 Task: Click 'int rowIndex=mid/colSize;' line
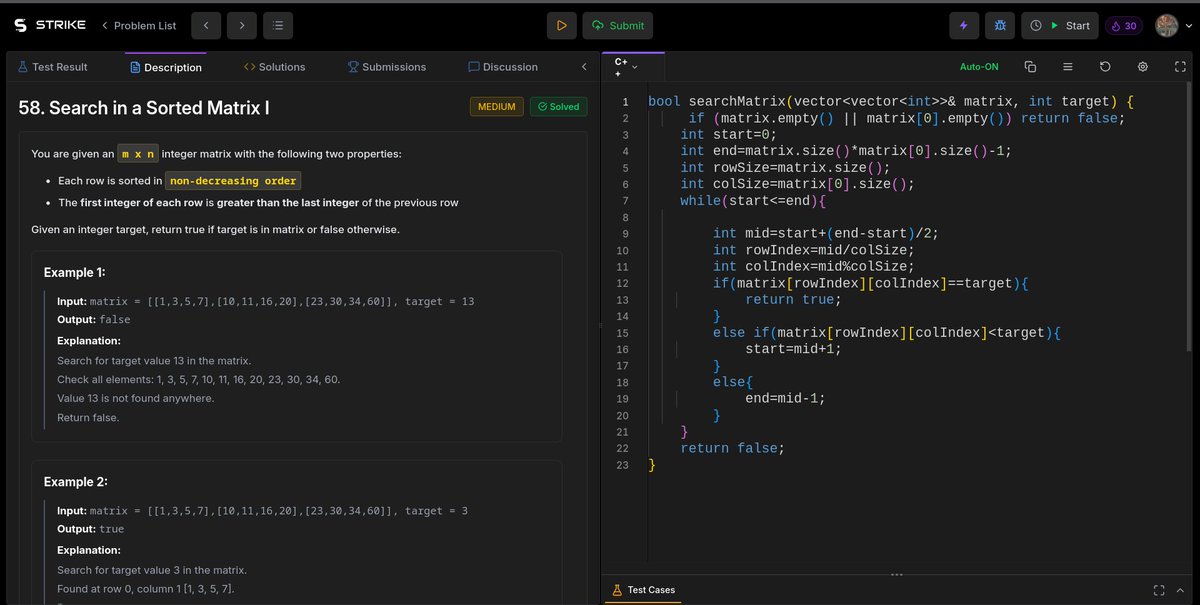814,250
